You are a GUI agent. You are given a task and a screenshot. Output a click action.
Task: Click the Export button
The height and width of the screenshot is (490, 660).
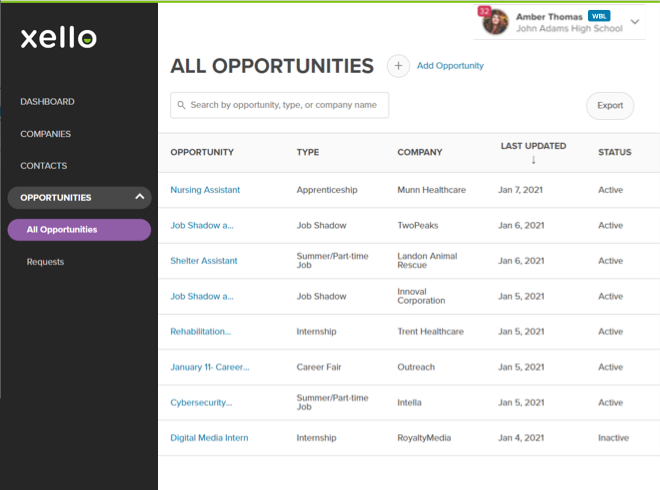(609, 105)
